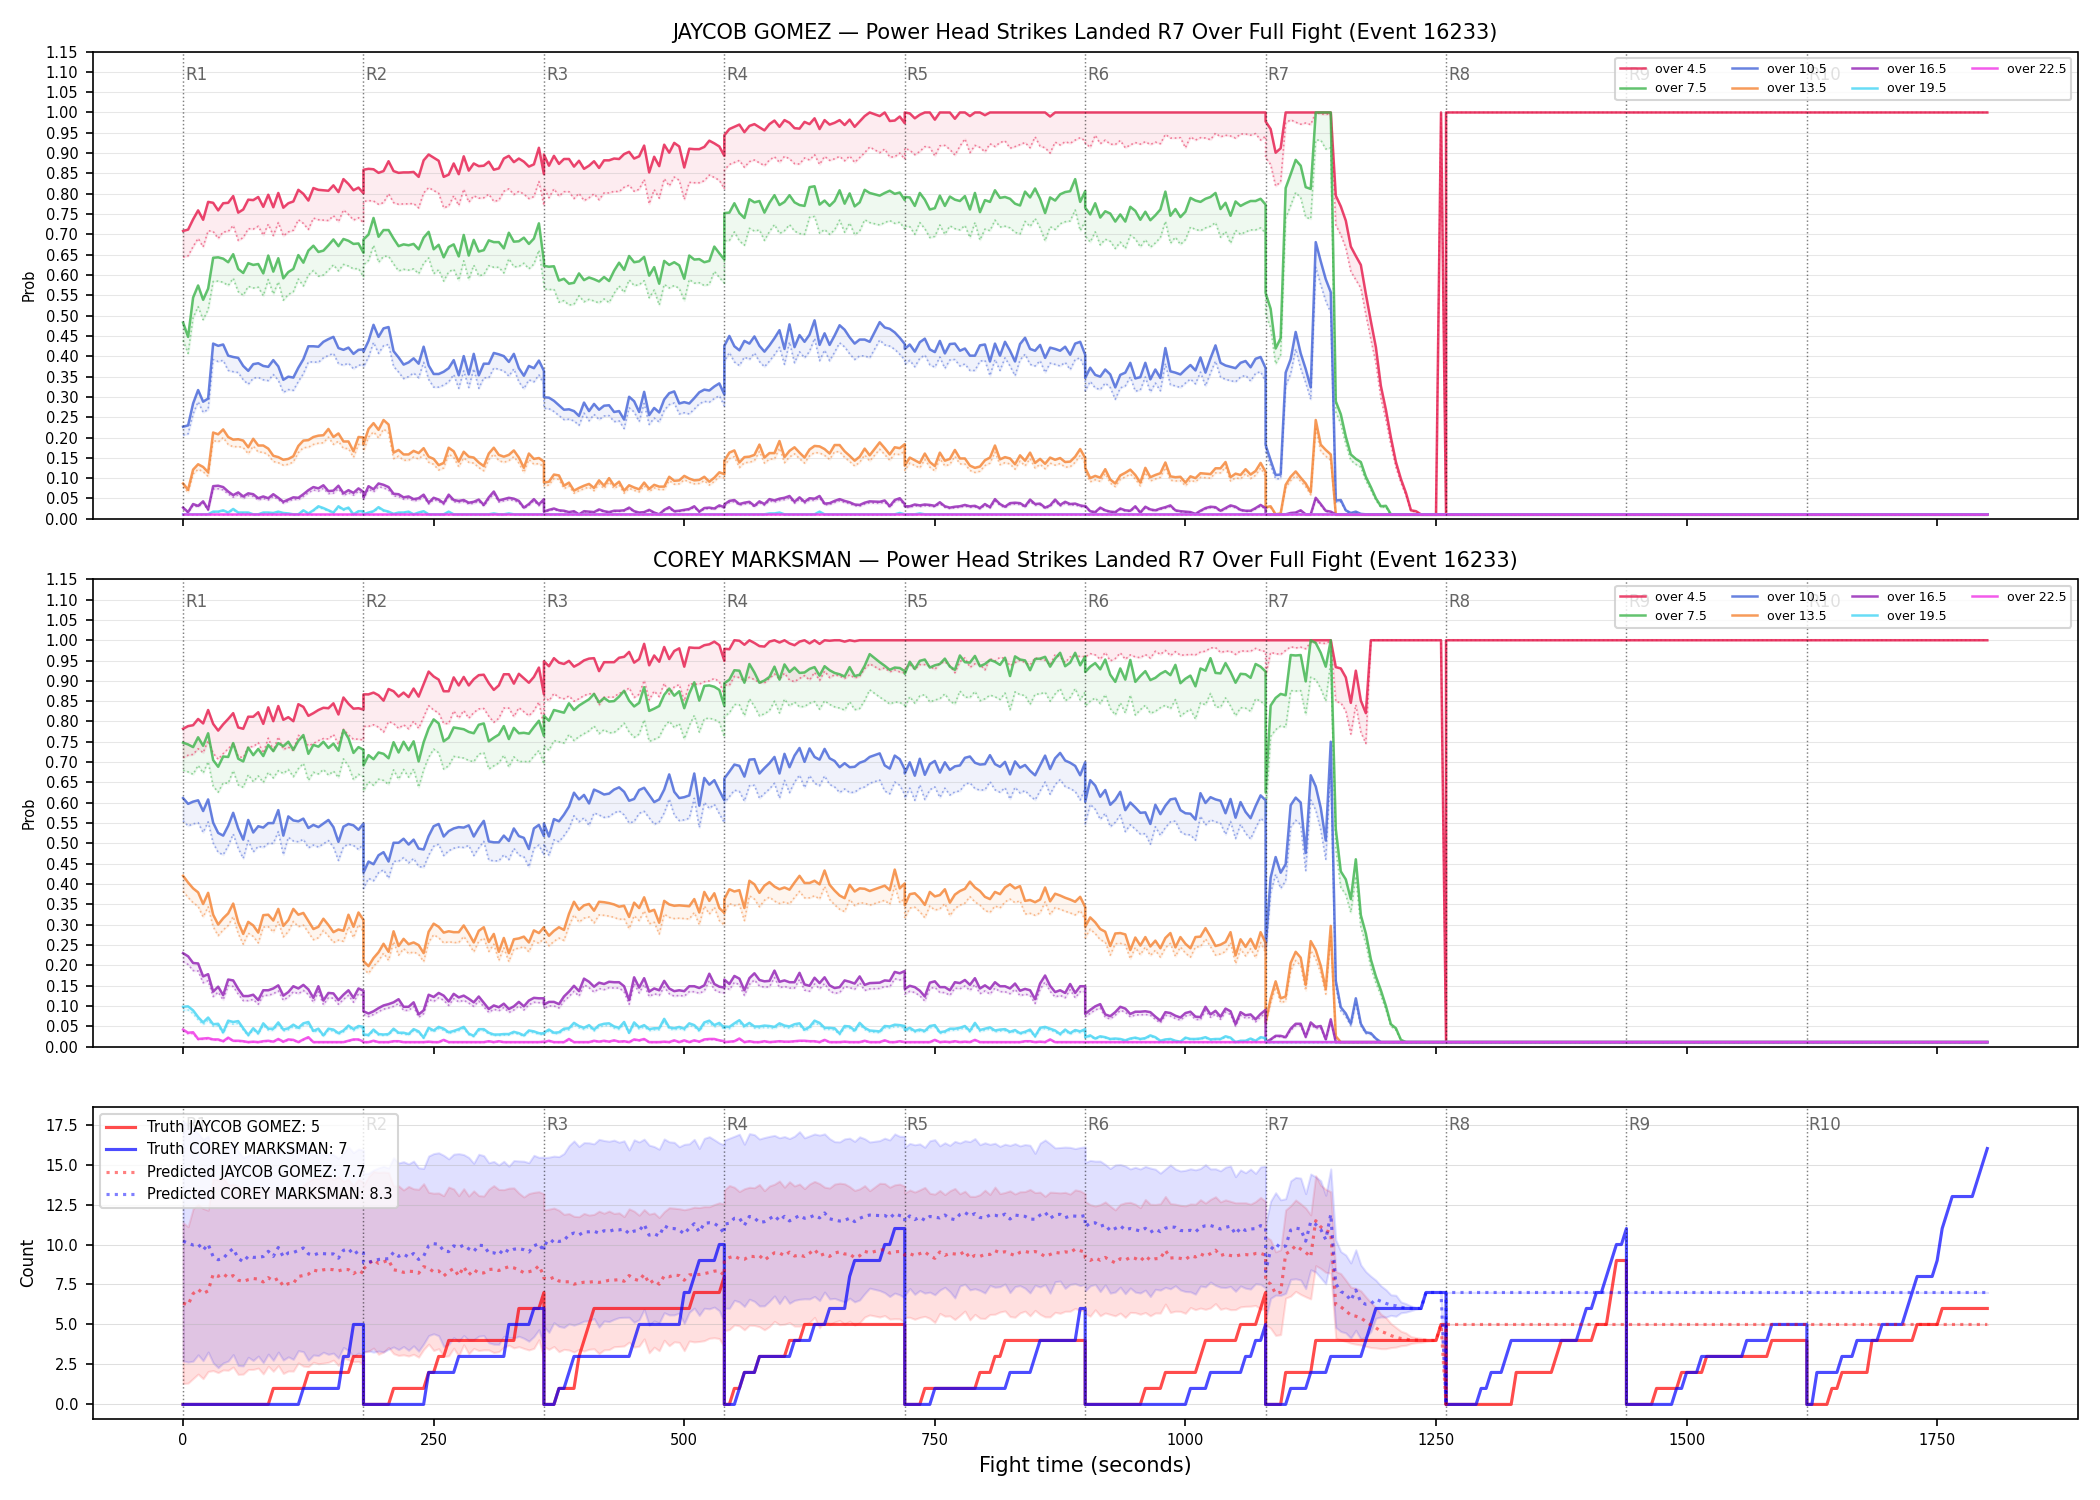Click the R9 round marker in count chart
Image resolution: width=2100 pixels, height=1500 pixels.
pos(1639,1124)
